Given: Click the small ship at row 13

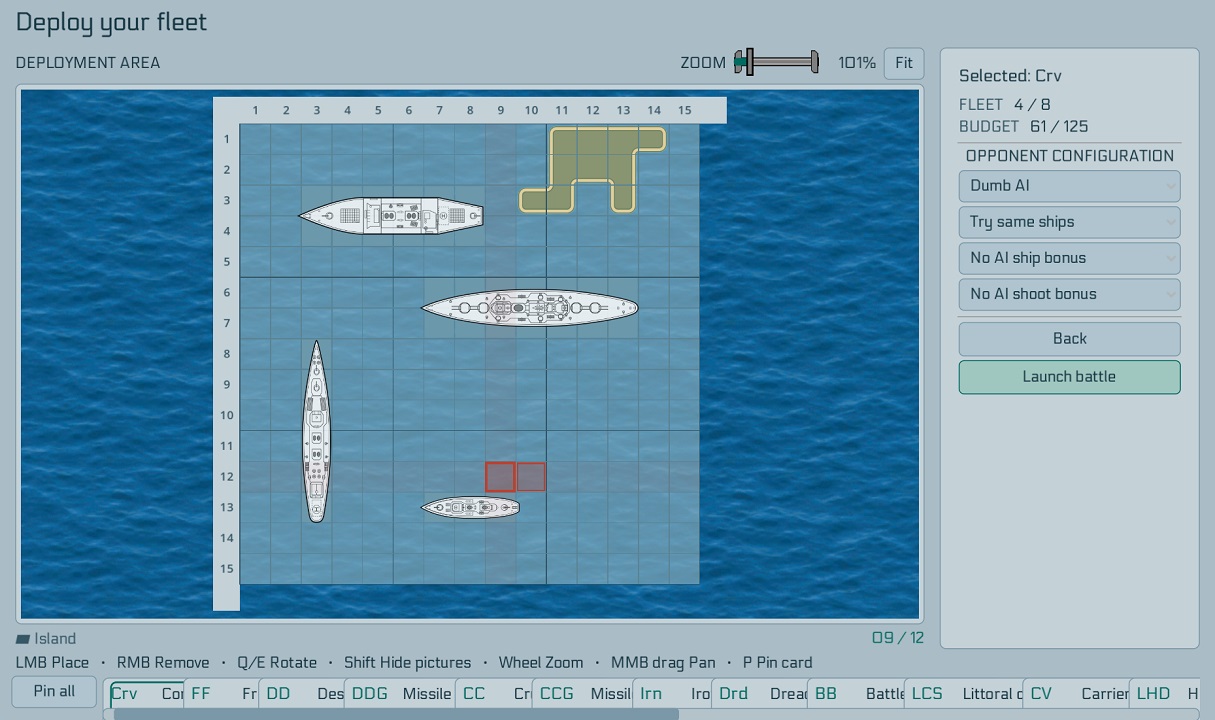Looking at the screenshot, I should 470,508.
